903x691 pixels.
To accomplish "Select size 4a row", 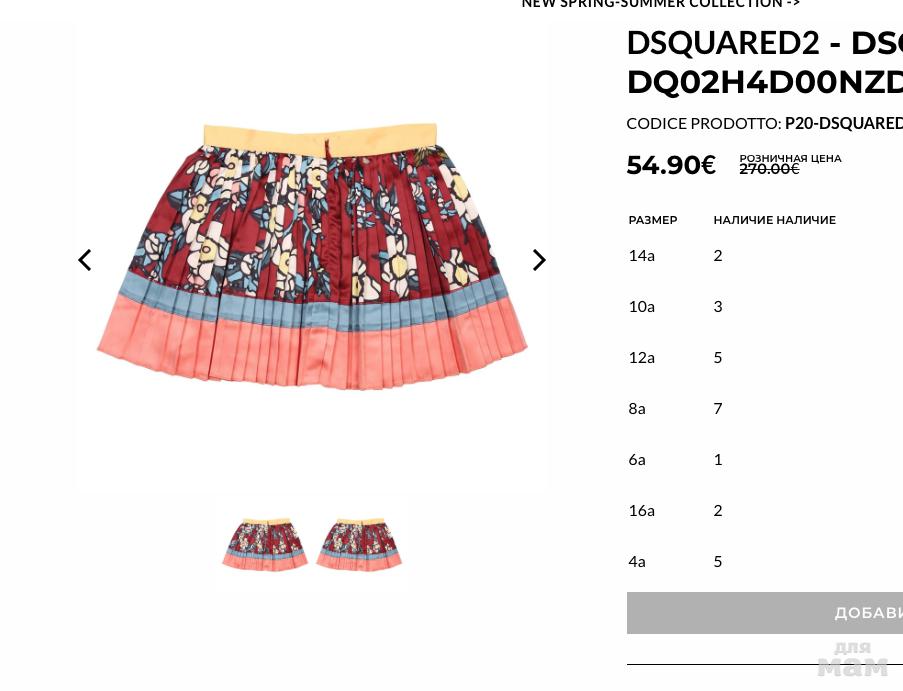I will (765, 561).
